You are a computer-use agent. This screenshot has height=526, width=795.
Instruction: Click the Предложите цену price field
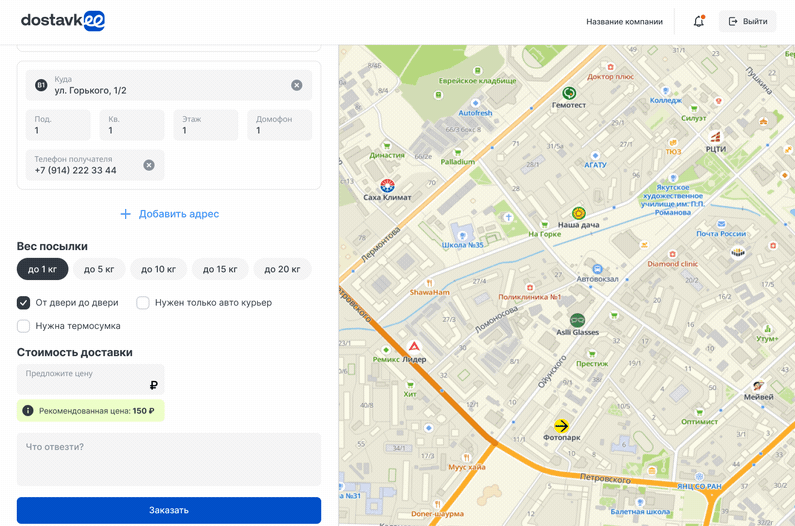90,379
